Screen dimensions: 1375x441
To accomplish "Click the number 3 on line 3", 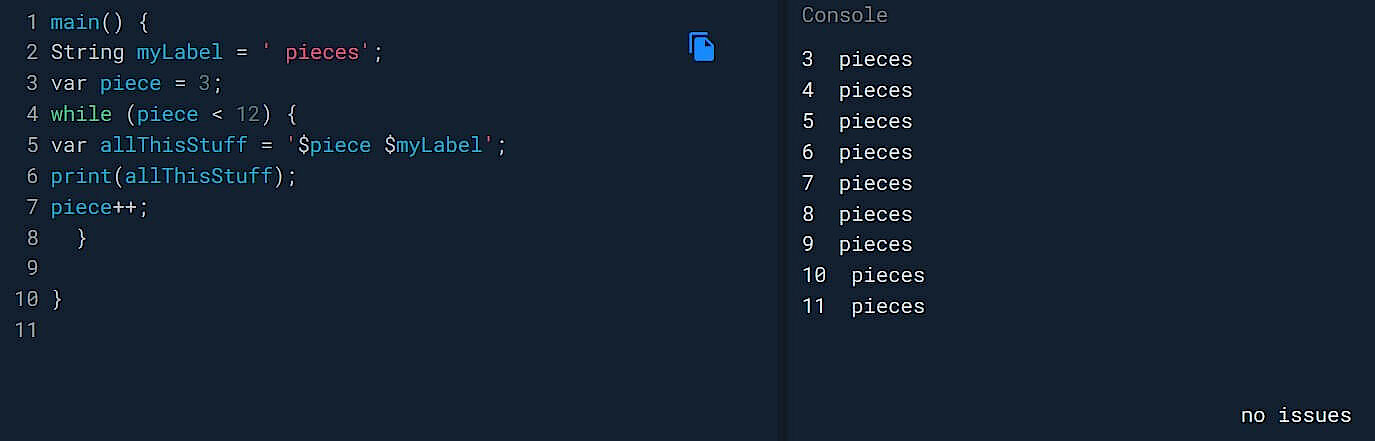I will point(204,83).
